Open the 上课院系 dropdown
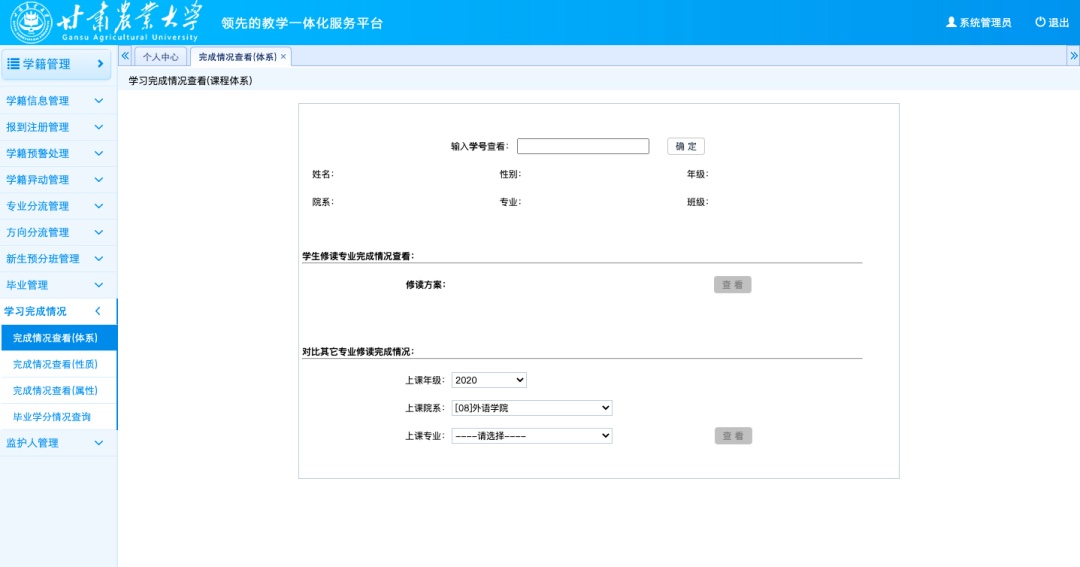 click(x=532, y=408)
